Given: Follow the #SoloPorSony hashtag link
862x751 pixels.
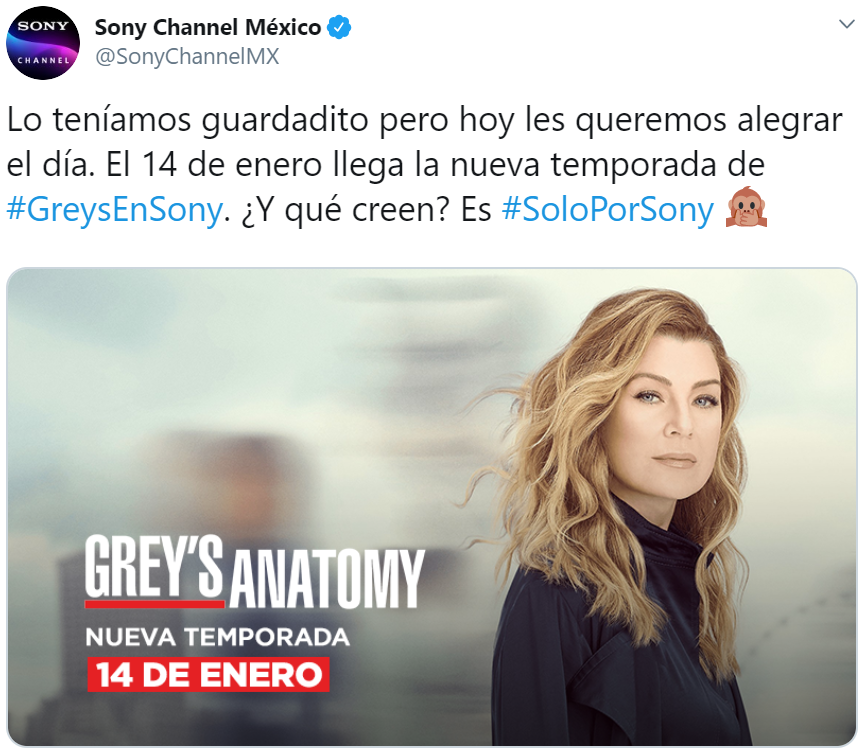Looking at the screenshot, I should click(607, 210).
